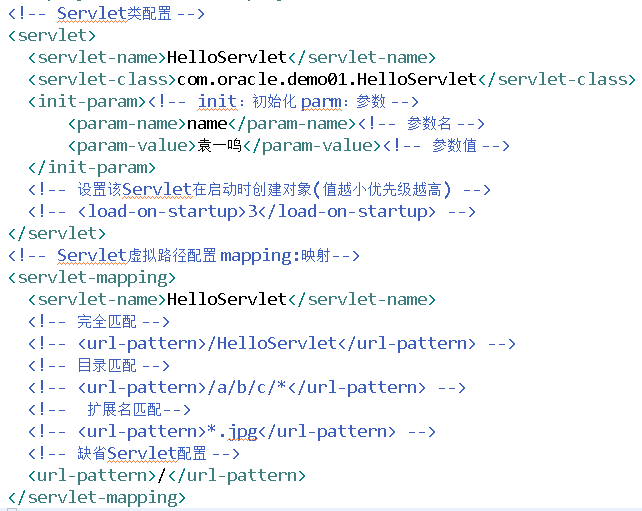Click the 扩展名匹配 comment
Image resolution: width=642 pixels, height=511 pixels.
(109, 409)
